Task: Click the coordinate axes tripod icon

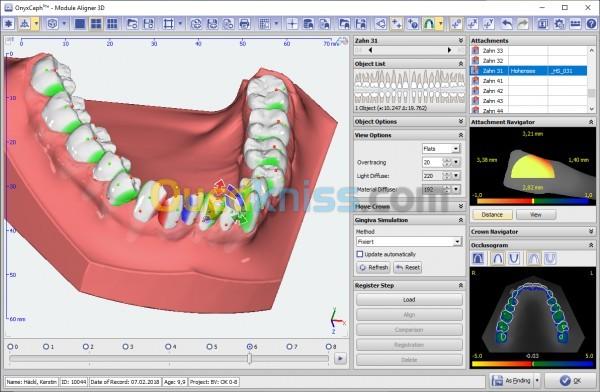Action: pos(24,24)
